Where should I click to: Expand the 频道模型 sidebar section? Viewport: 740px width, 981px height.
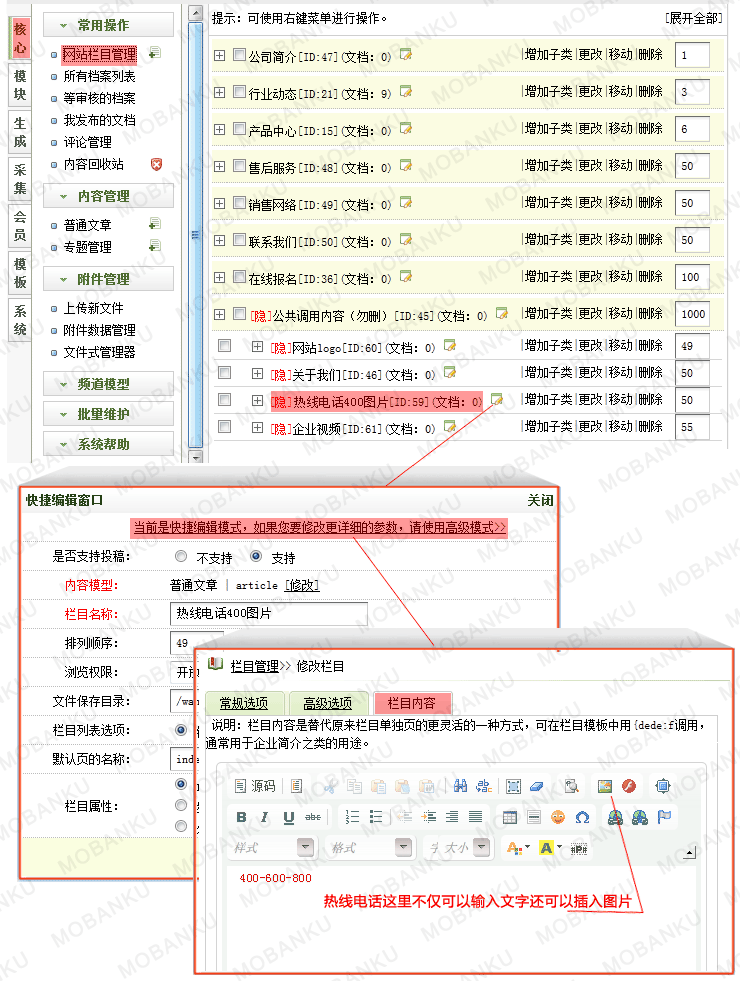coord(108,384)
